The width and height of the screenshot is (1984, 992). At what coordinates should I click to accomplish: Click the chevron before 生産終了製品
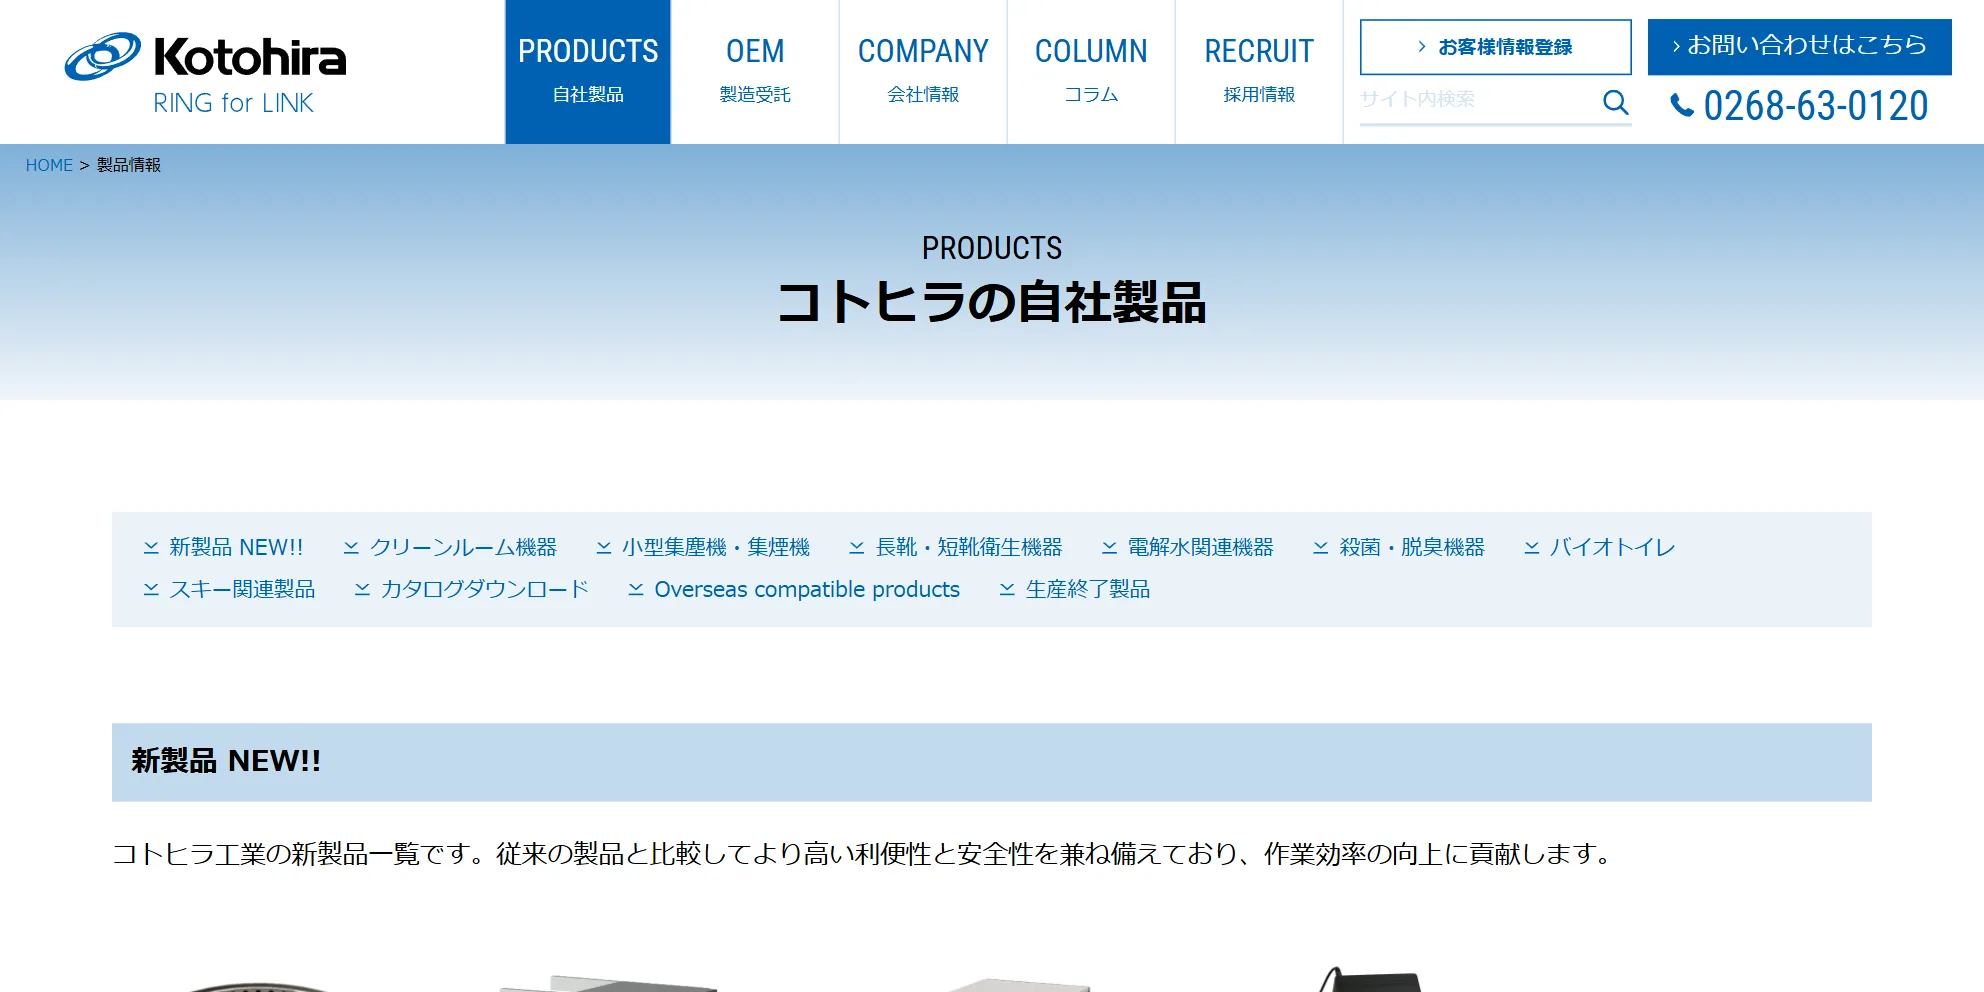[1007, 590]
